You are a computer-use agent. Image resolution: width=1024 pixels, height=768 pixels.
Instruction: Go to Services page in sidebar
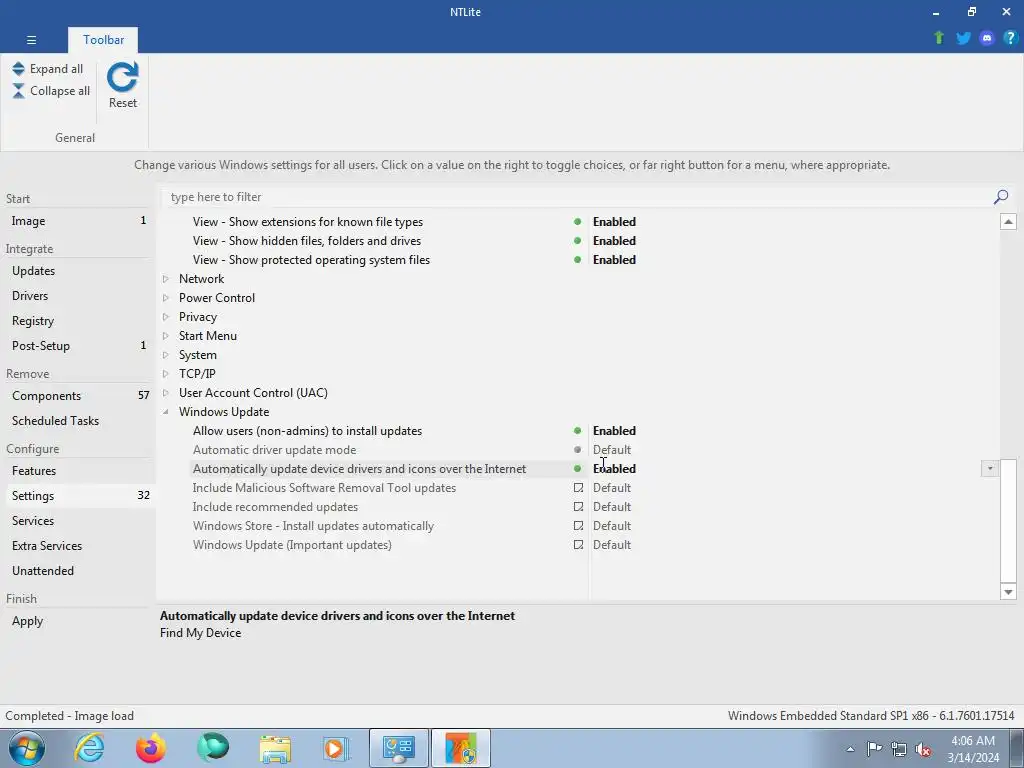78,520
